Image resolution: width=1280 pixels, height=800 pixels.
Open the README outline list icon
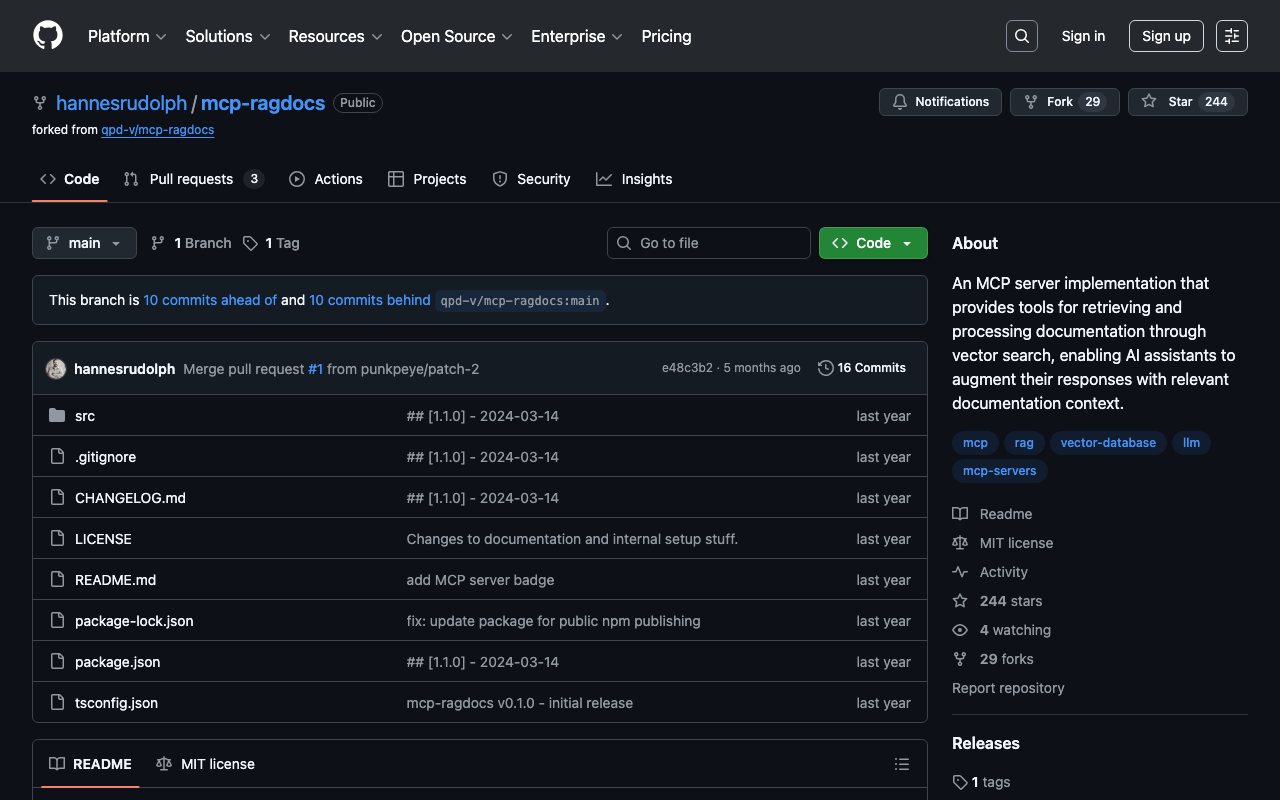point(901,764)
